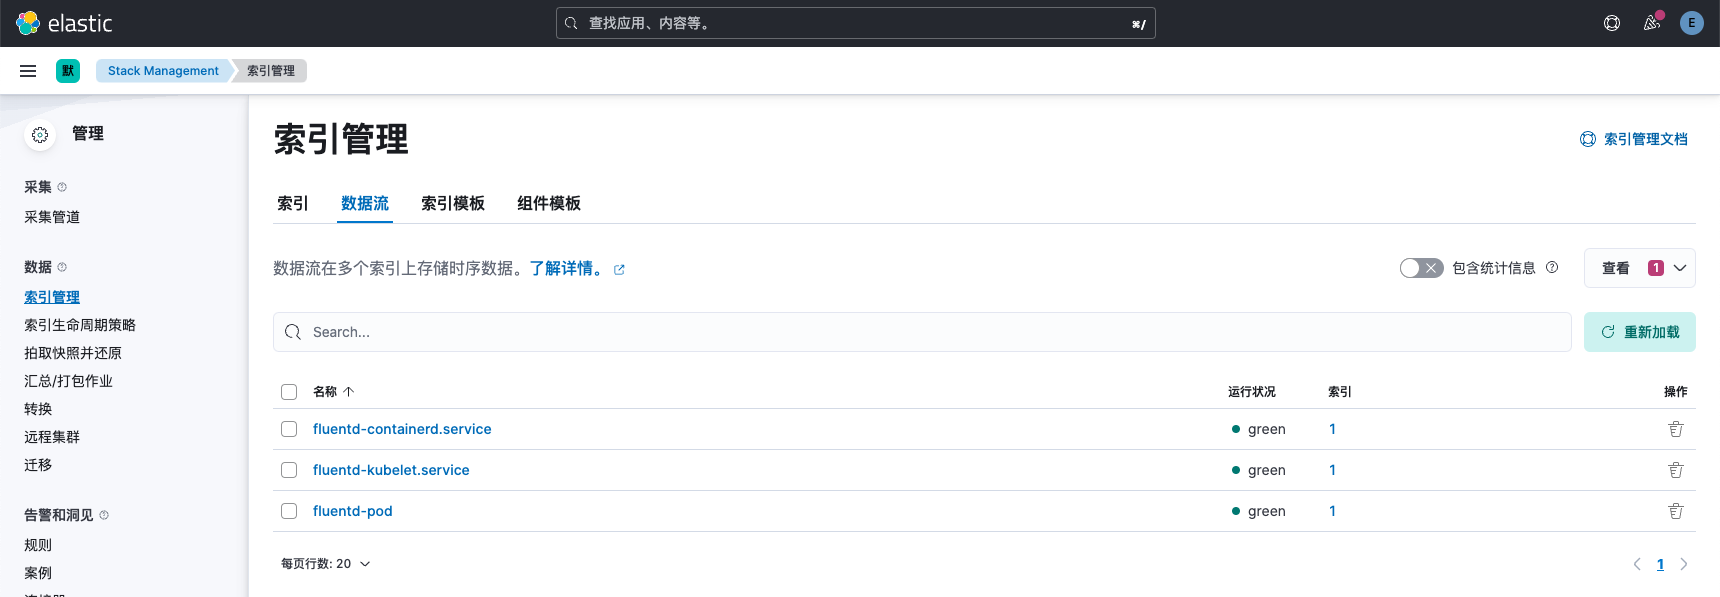Delete the fluentd-kubelet.service data stream
The height and width of the screenshot is (597, 1720).
pos(1676,470)
